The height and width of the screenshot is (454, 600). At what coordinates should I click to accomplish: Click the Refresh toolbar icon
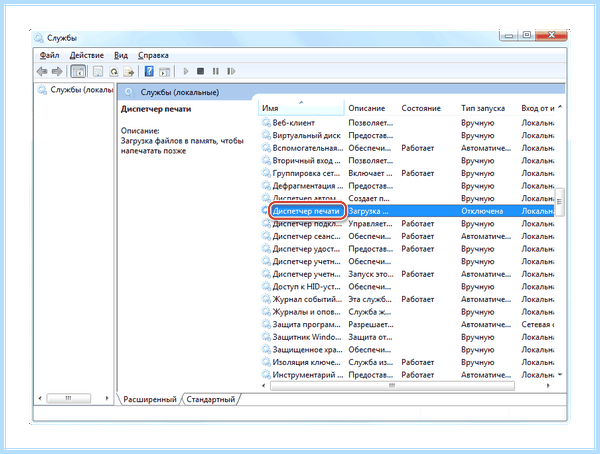[x=114, y=71]
